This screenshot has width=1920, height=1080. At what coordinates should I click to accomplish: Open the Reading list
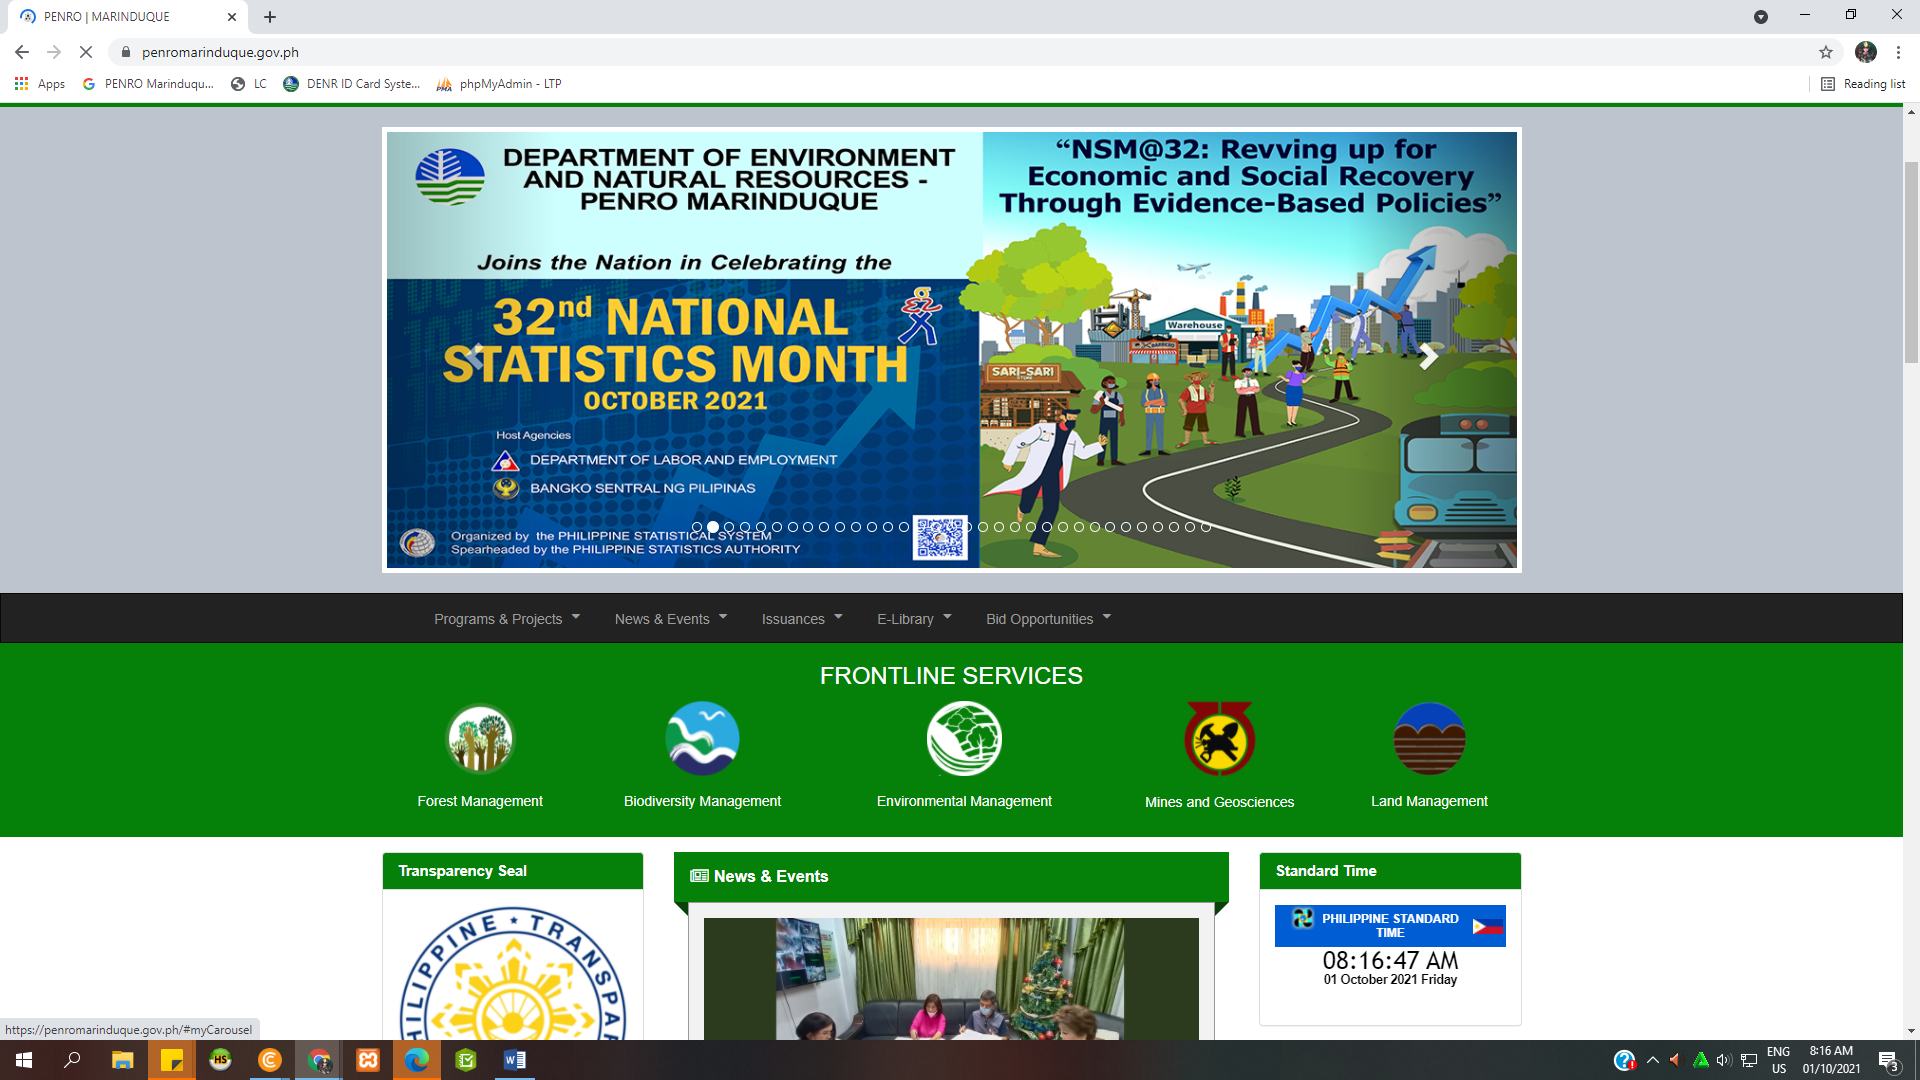[x=1863, y=84]
